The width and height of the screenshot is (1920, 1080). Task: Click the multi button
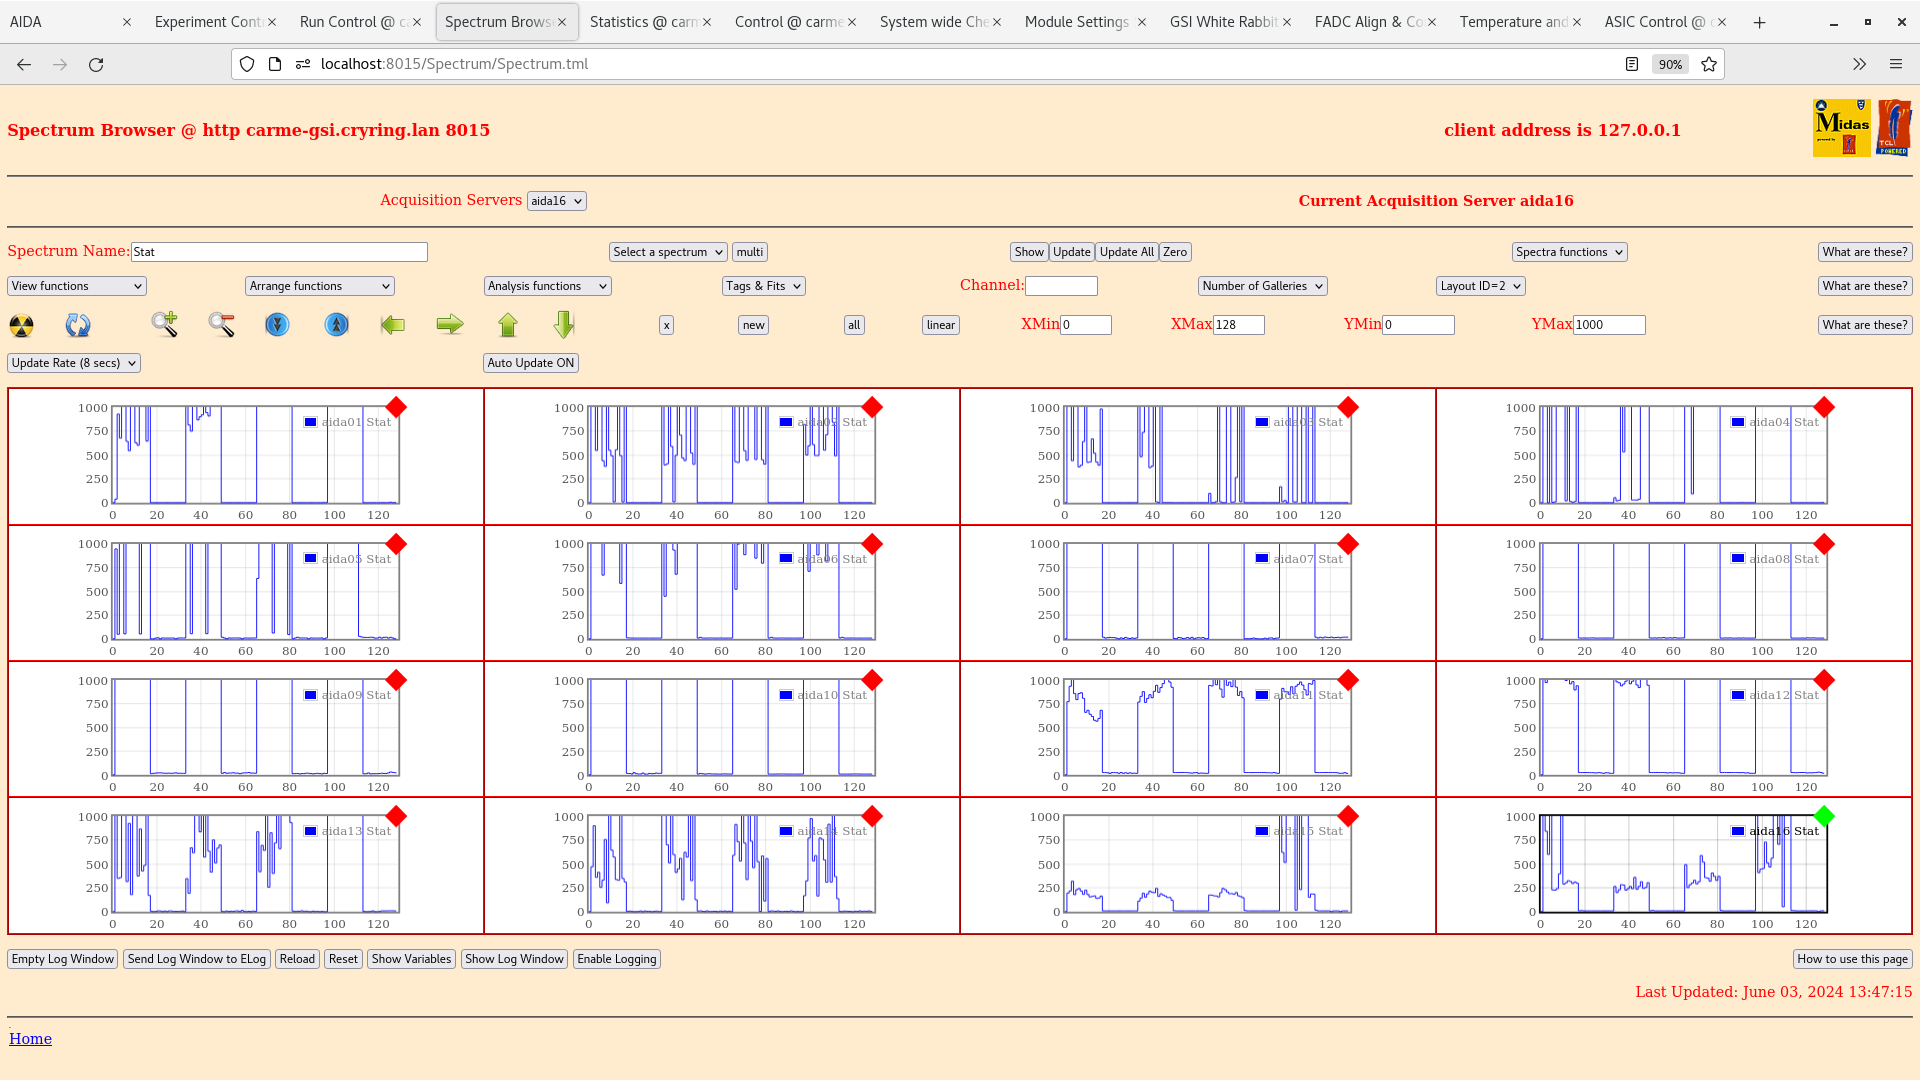point(750,252)
